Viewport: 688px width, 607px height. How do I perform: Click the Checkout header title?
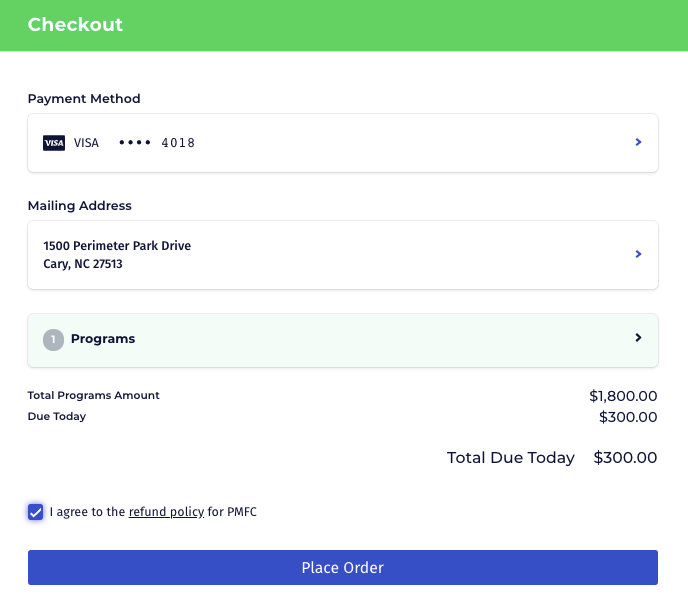coord(75,25)
